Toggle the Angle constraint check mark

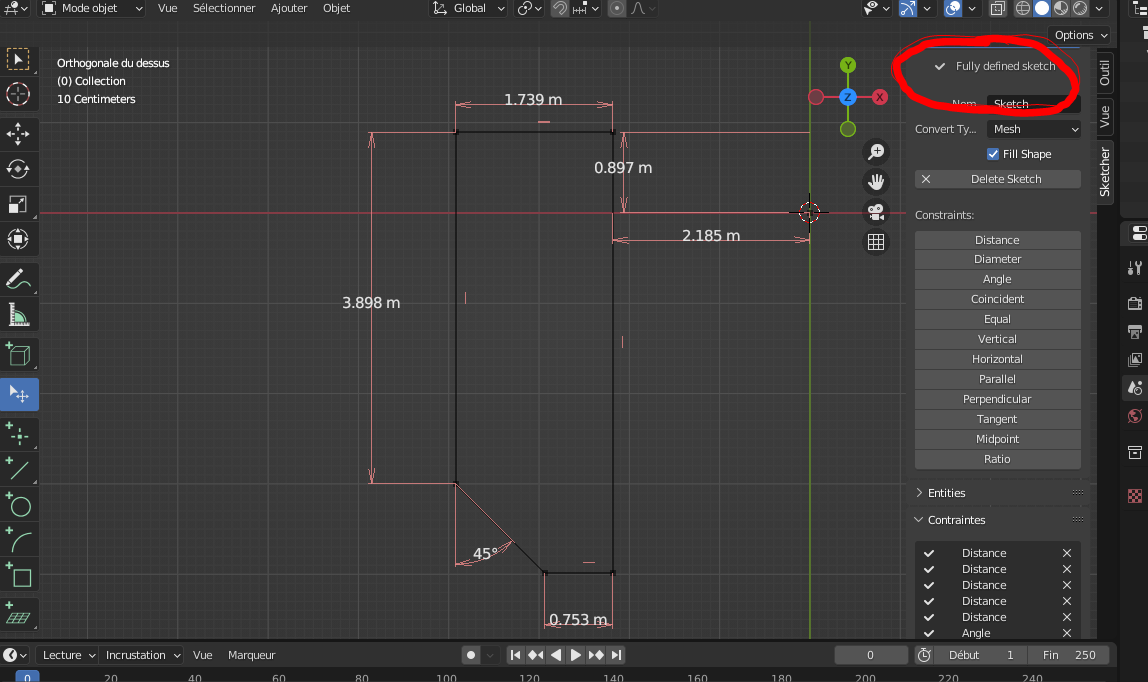click(x=929, y=633)
